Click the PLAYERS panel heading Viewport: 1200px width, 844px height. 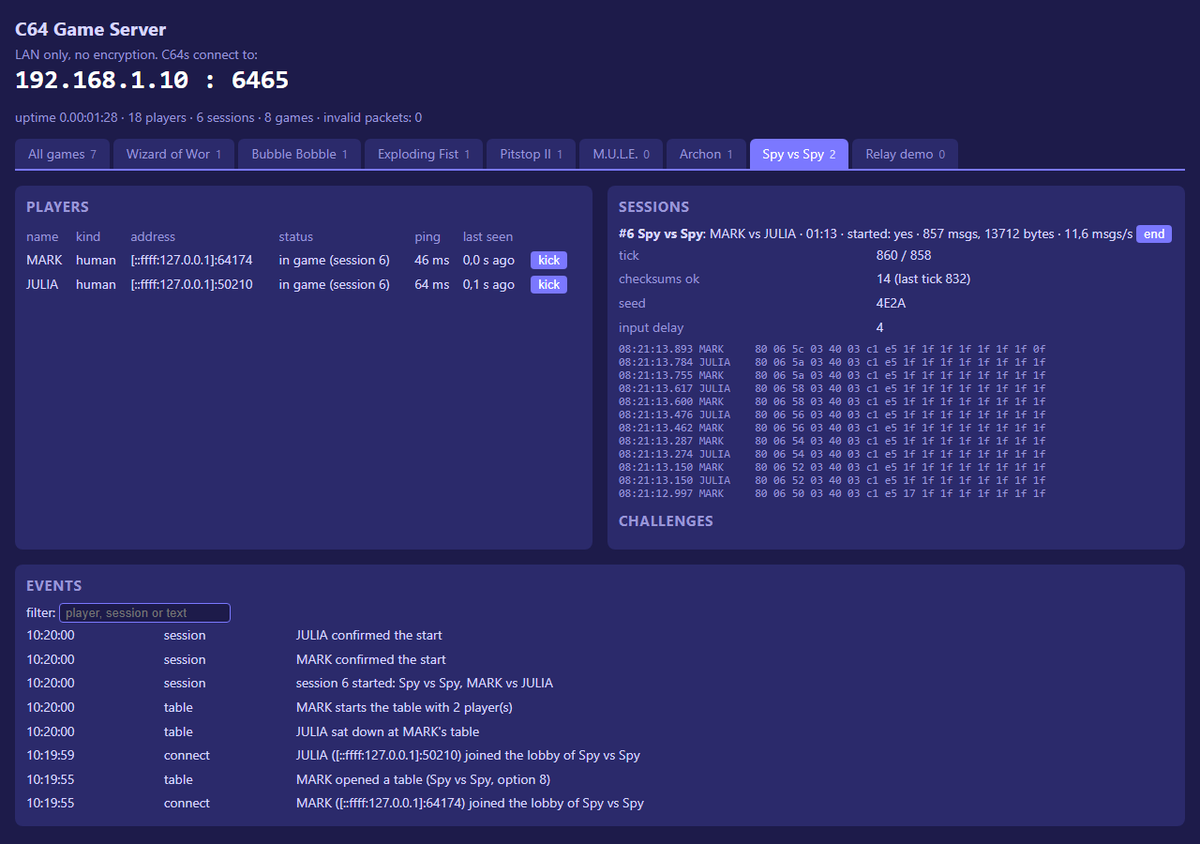tap(57, 207)
